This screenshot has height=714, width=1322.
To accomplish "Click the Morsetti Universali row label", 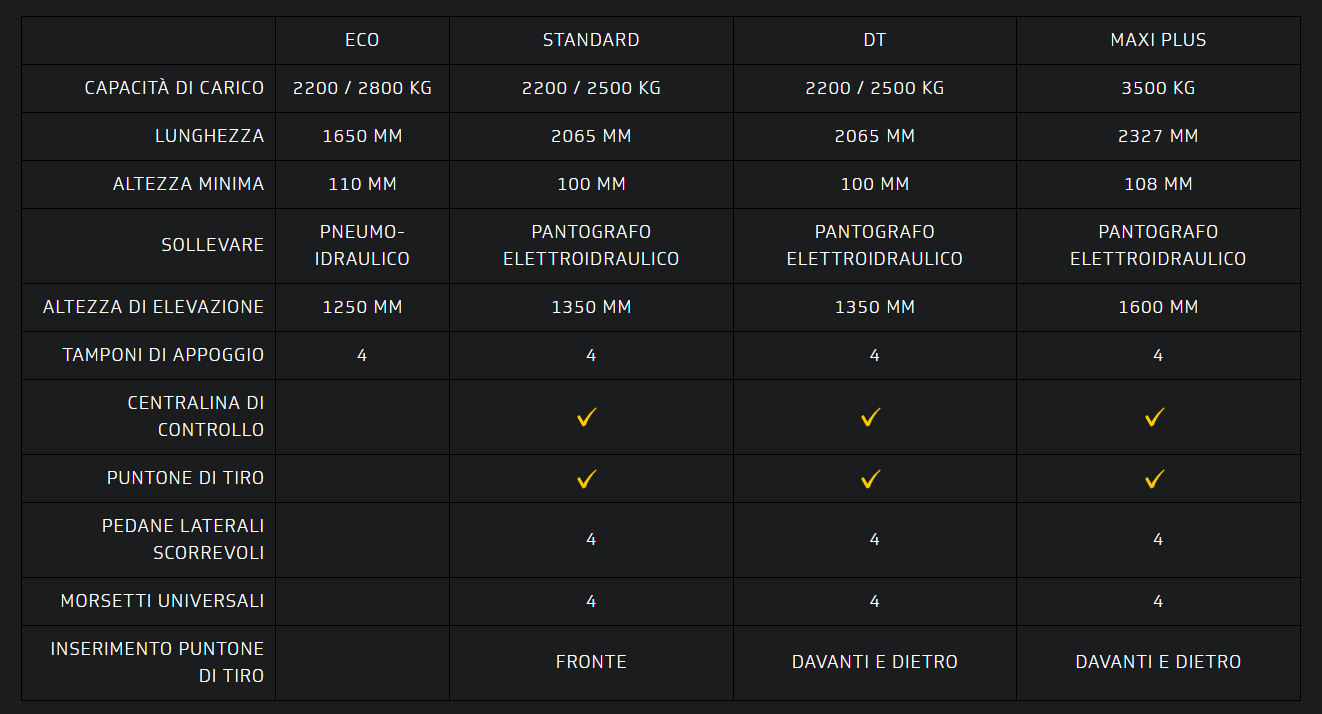I will [x=162, y=601].
